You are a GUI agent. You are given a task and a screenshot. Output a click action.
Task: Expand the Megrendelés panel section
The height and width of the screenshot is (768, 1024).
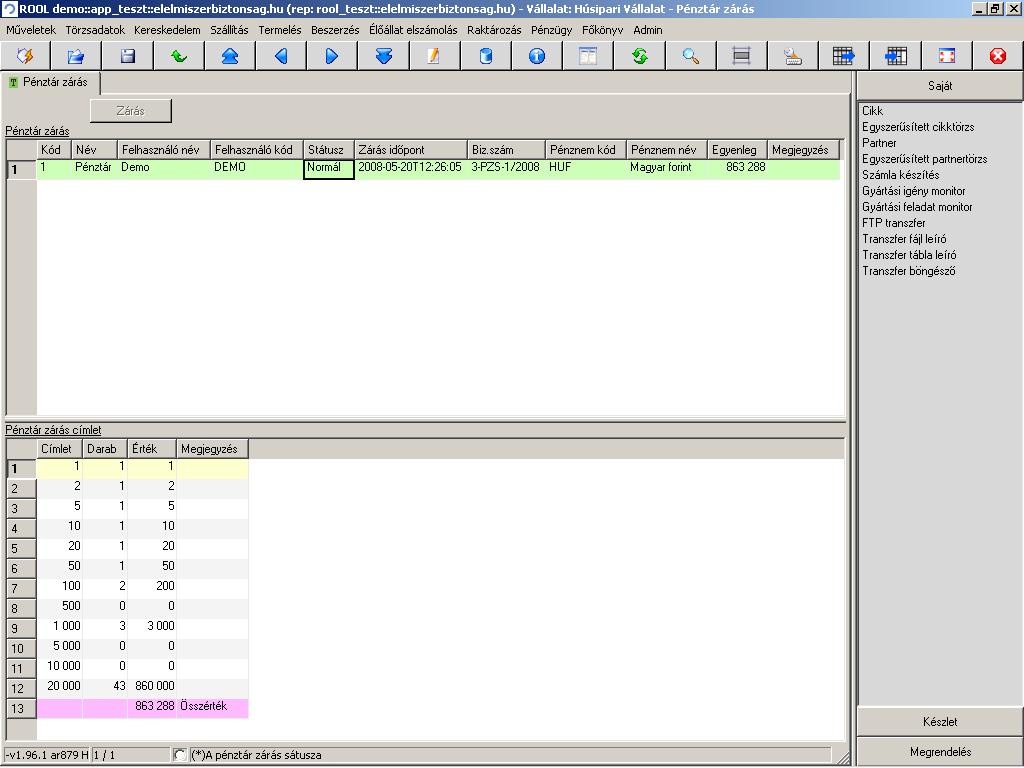(x=940, y=752)
